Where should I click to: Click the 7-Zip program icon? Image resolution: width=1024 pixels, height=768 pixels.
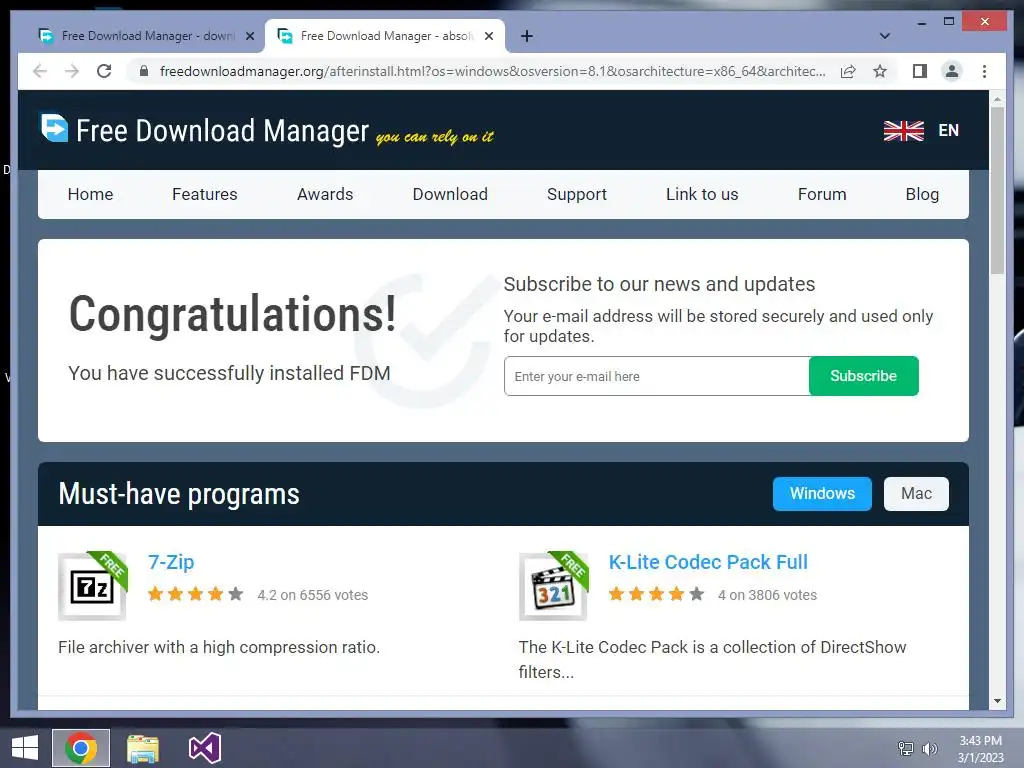(93, 586)
